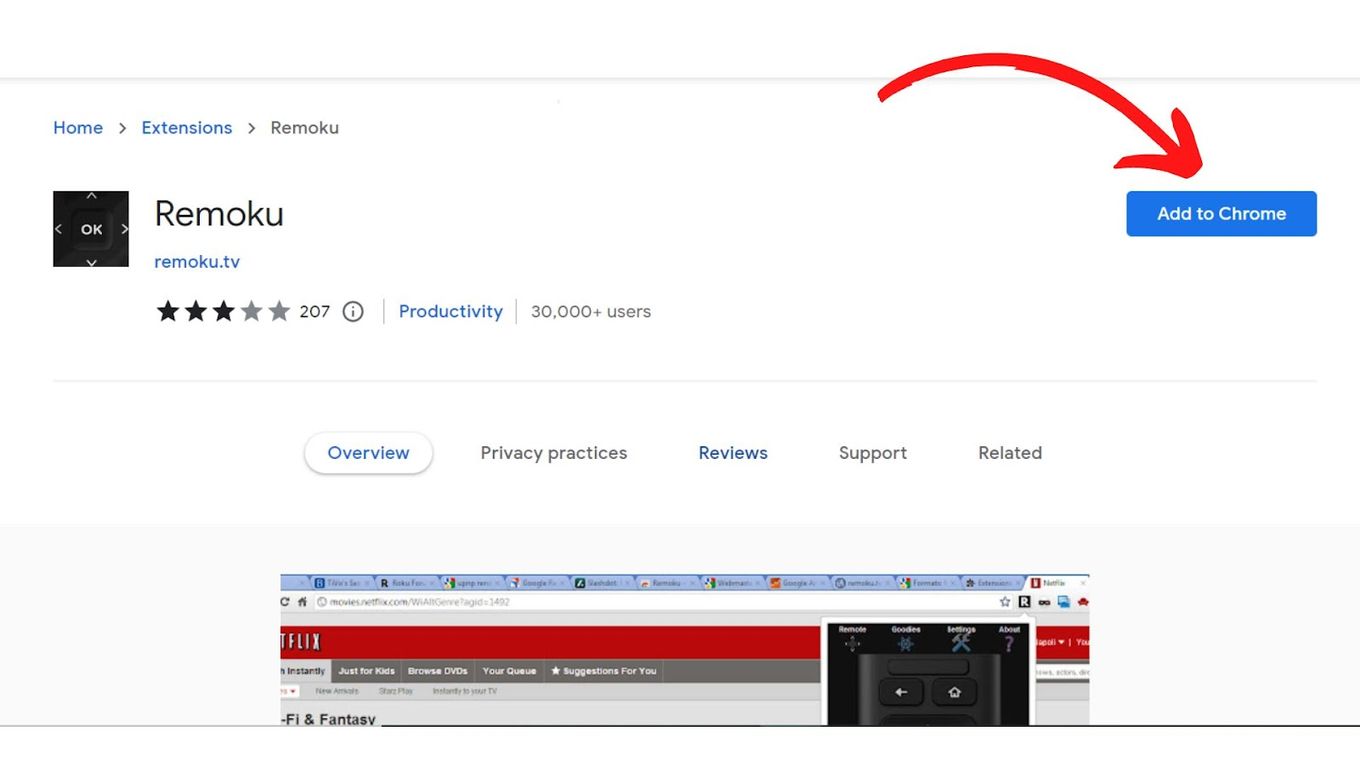Click the Remoku breadcrumb text
The height and width of the screenshot is (765, 1360).
(305, 128)
